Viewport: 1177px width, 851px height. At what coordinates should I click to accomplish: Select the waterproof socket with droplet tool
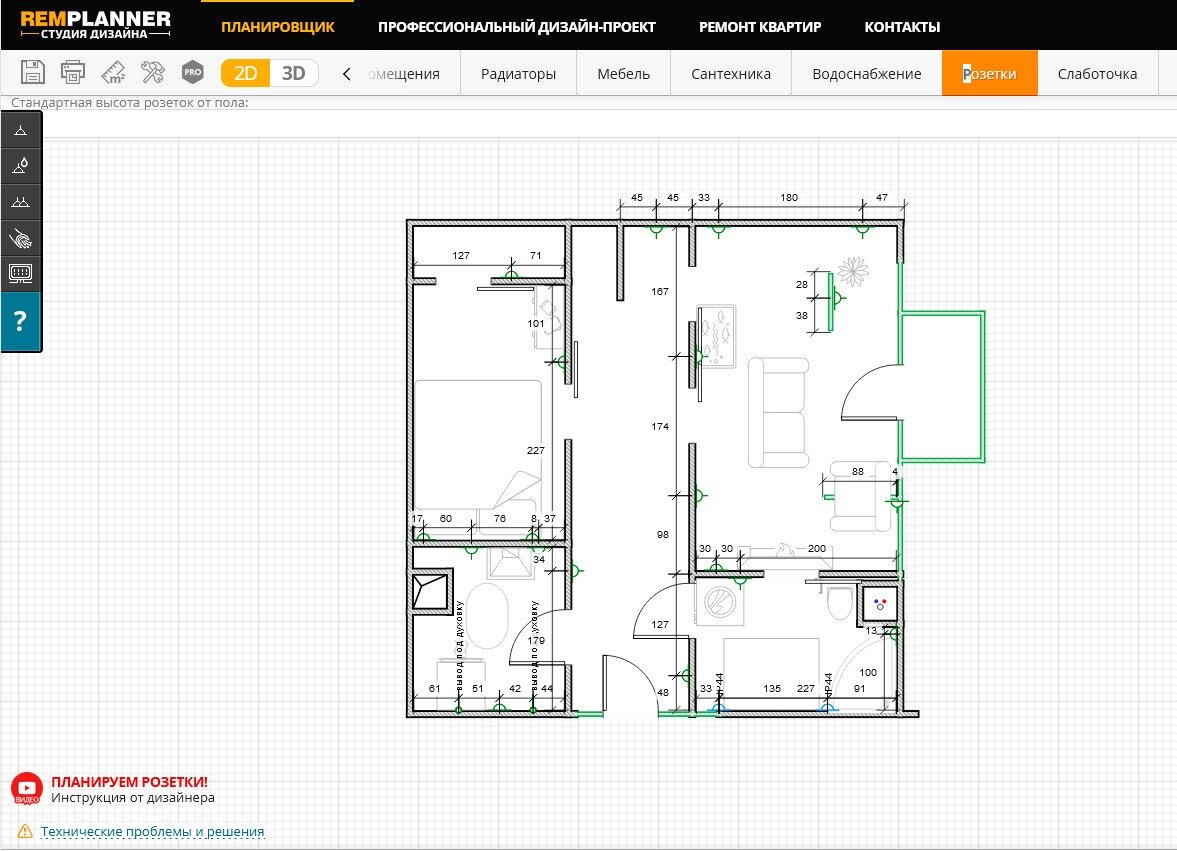21,166
